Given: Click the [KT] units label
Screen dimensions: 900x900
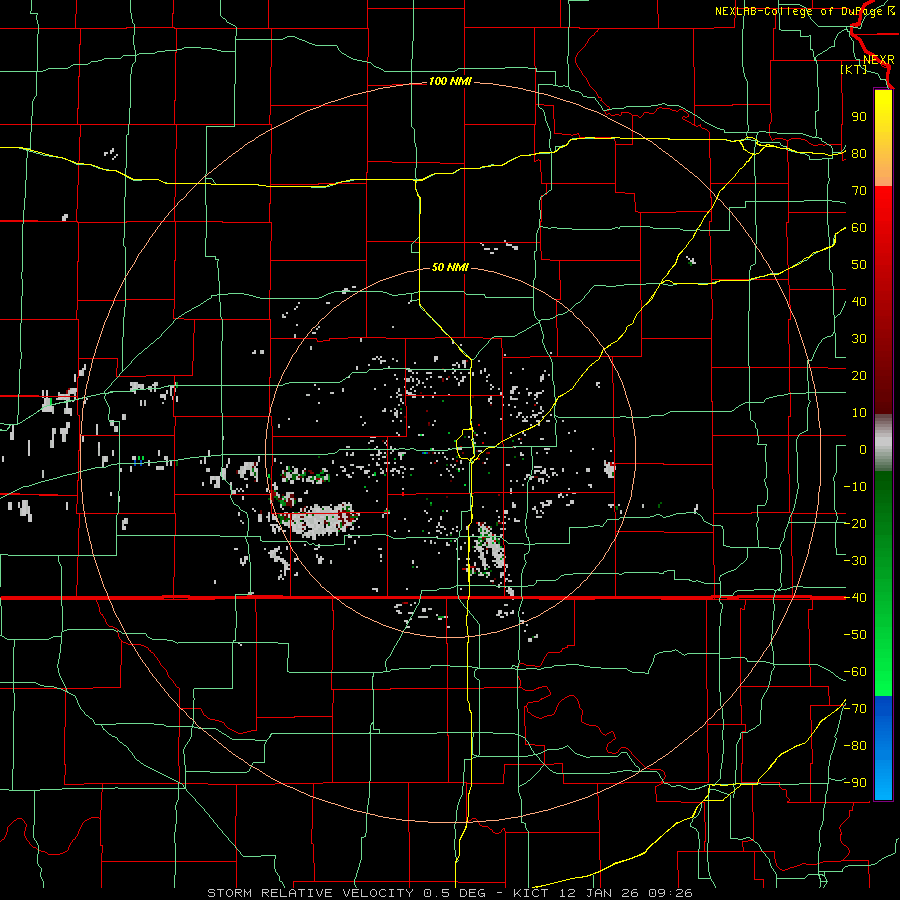Looking at the screenshot, I should point(854,69).
